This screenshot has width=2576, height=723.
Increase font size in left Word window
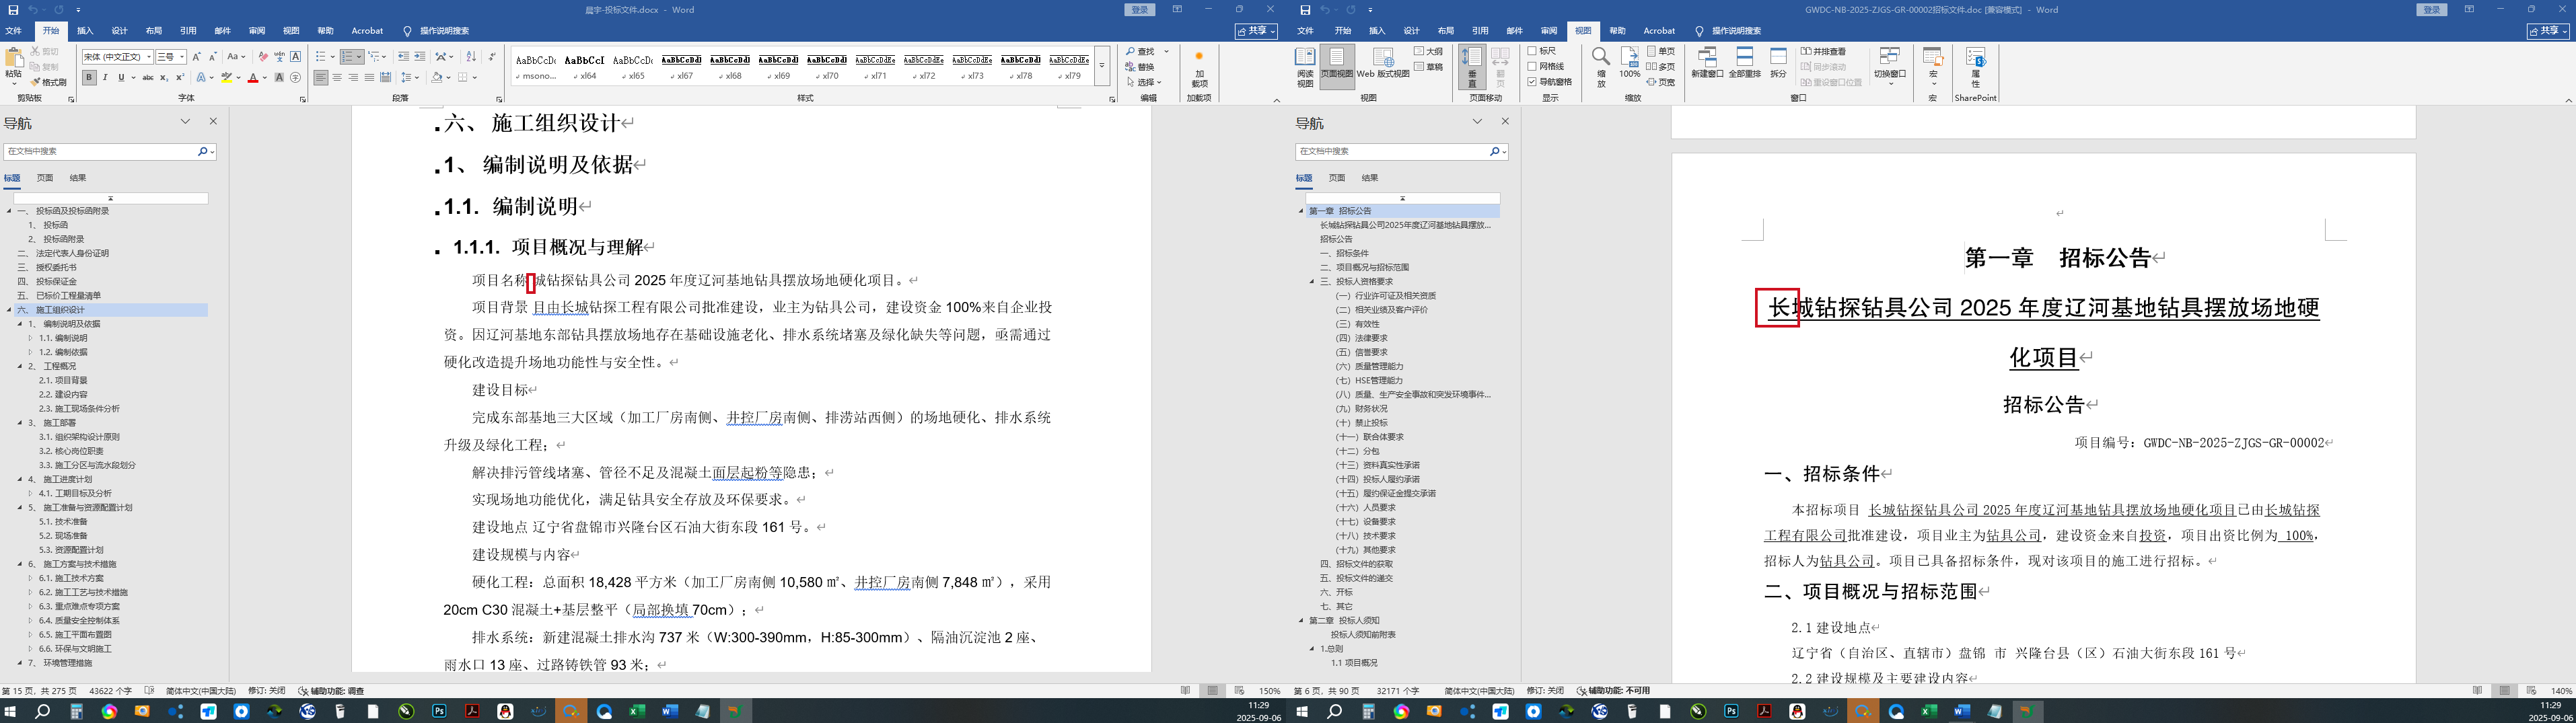(x=196, y=57)
